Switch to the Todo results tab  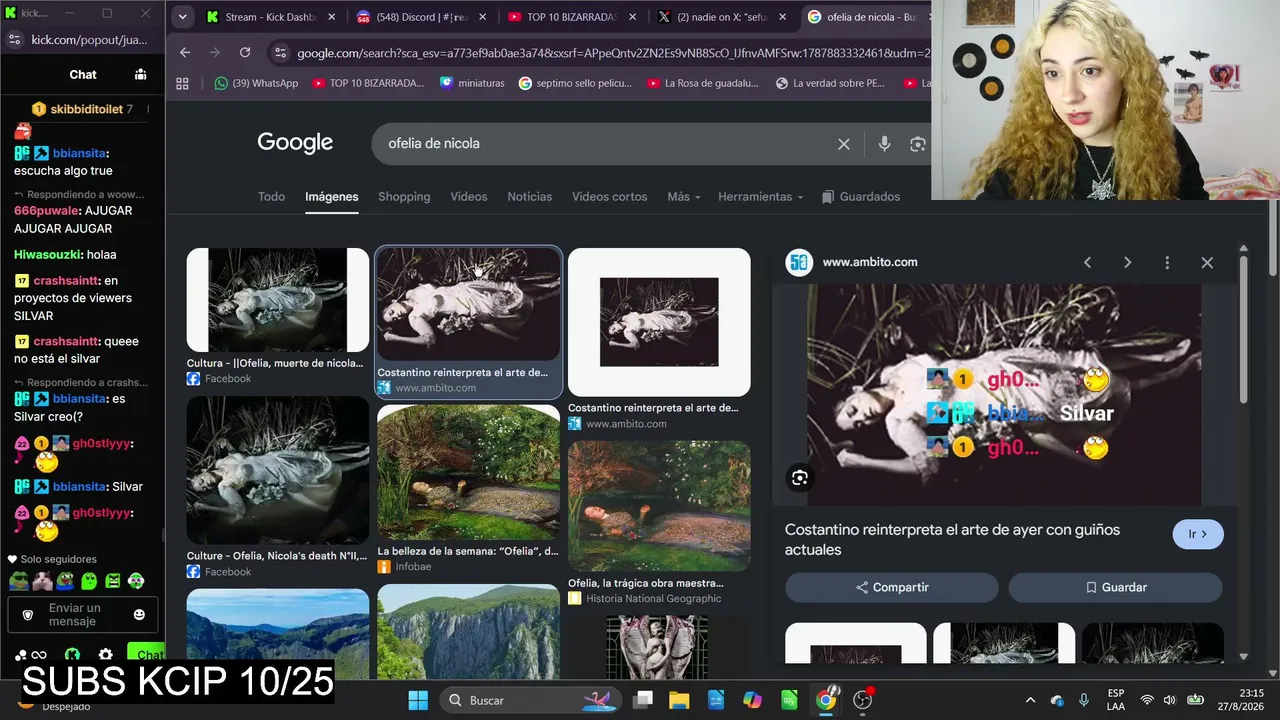coord(272,197)
